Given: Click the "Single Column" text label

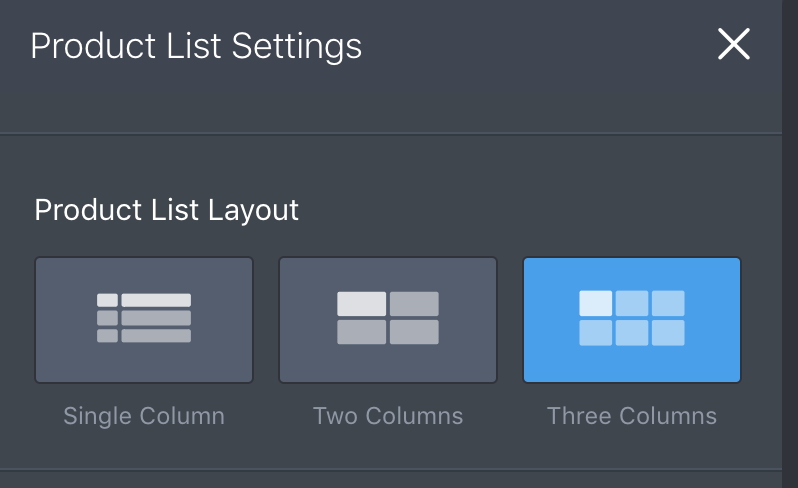Looking at the screenshot, I should (x=144, y=416).
